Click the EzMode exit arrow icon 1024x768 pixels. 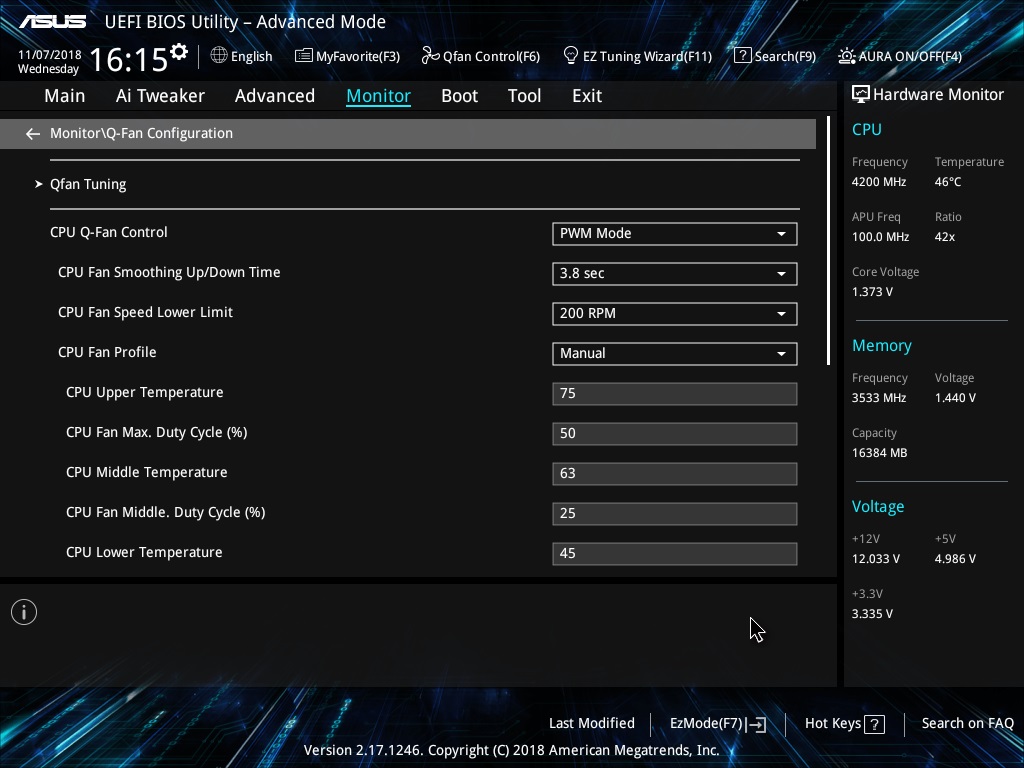coord(756,724)
